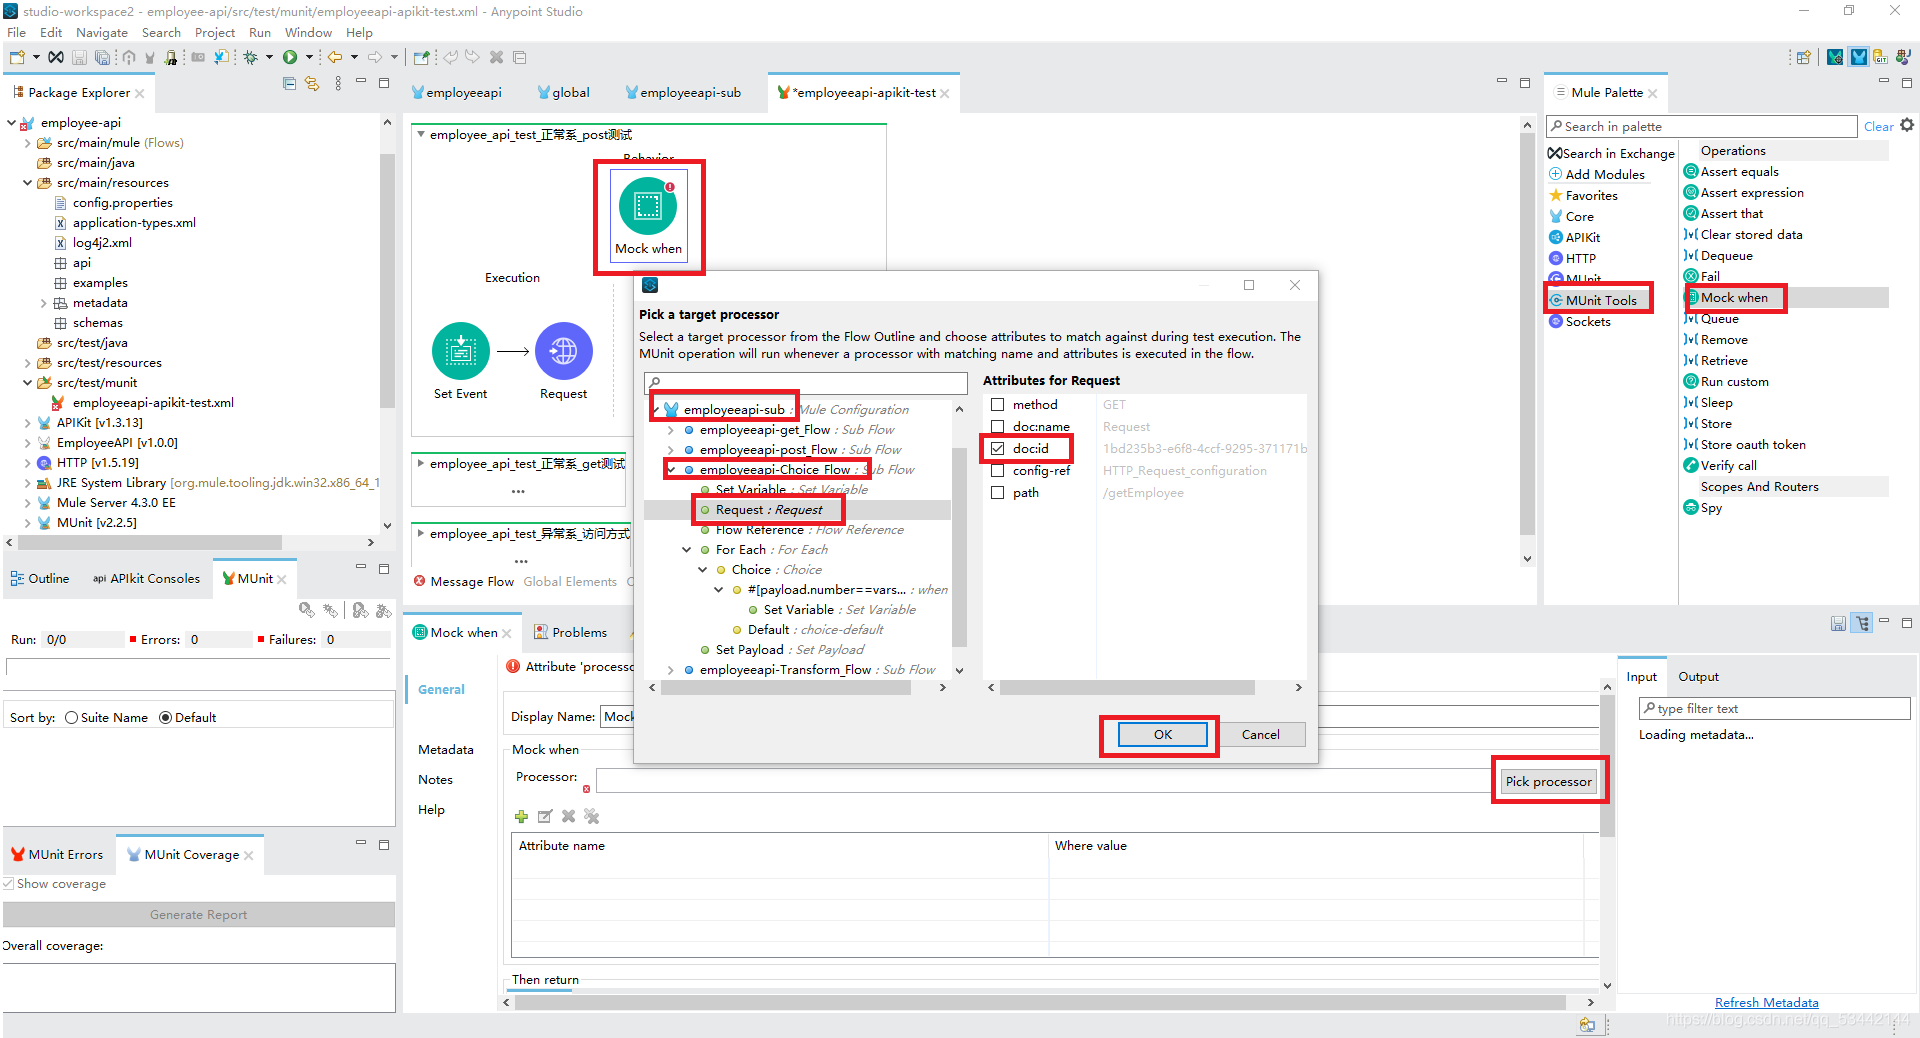Click the edit attribute icon
The image size is (1920, 1038).
tap(545, 816)
